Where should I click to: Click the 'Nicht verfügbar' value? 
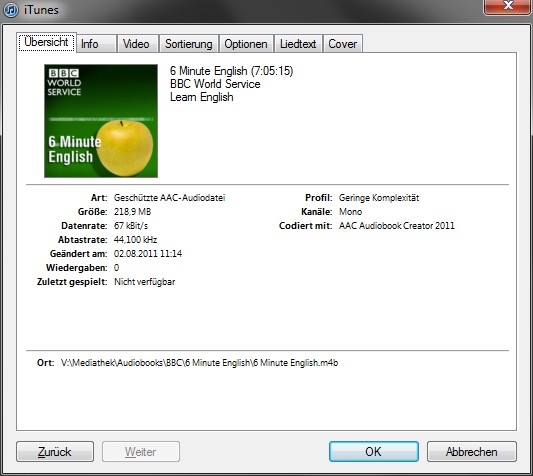click(x=144, y=282)
